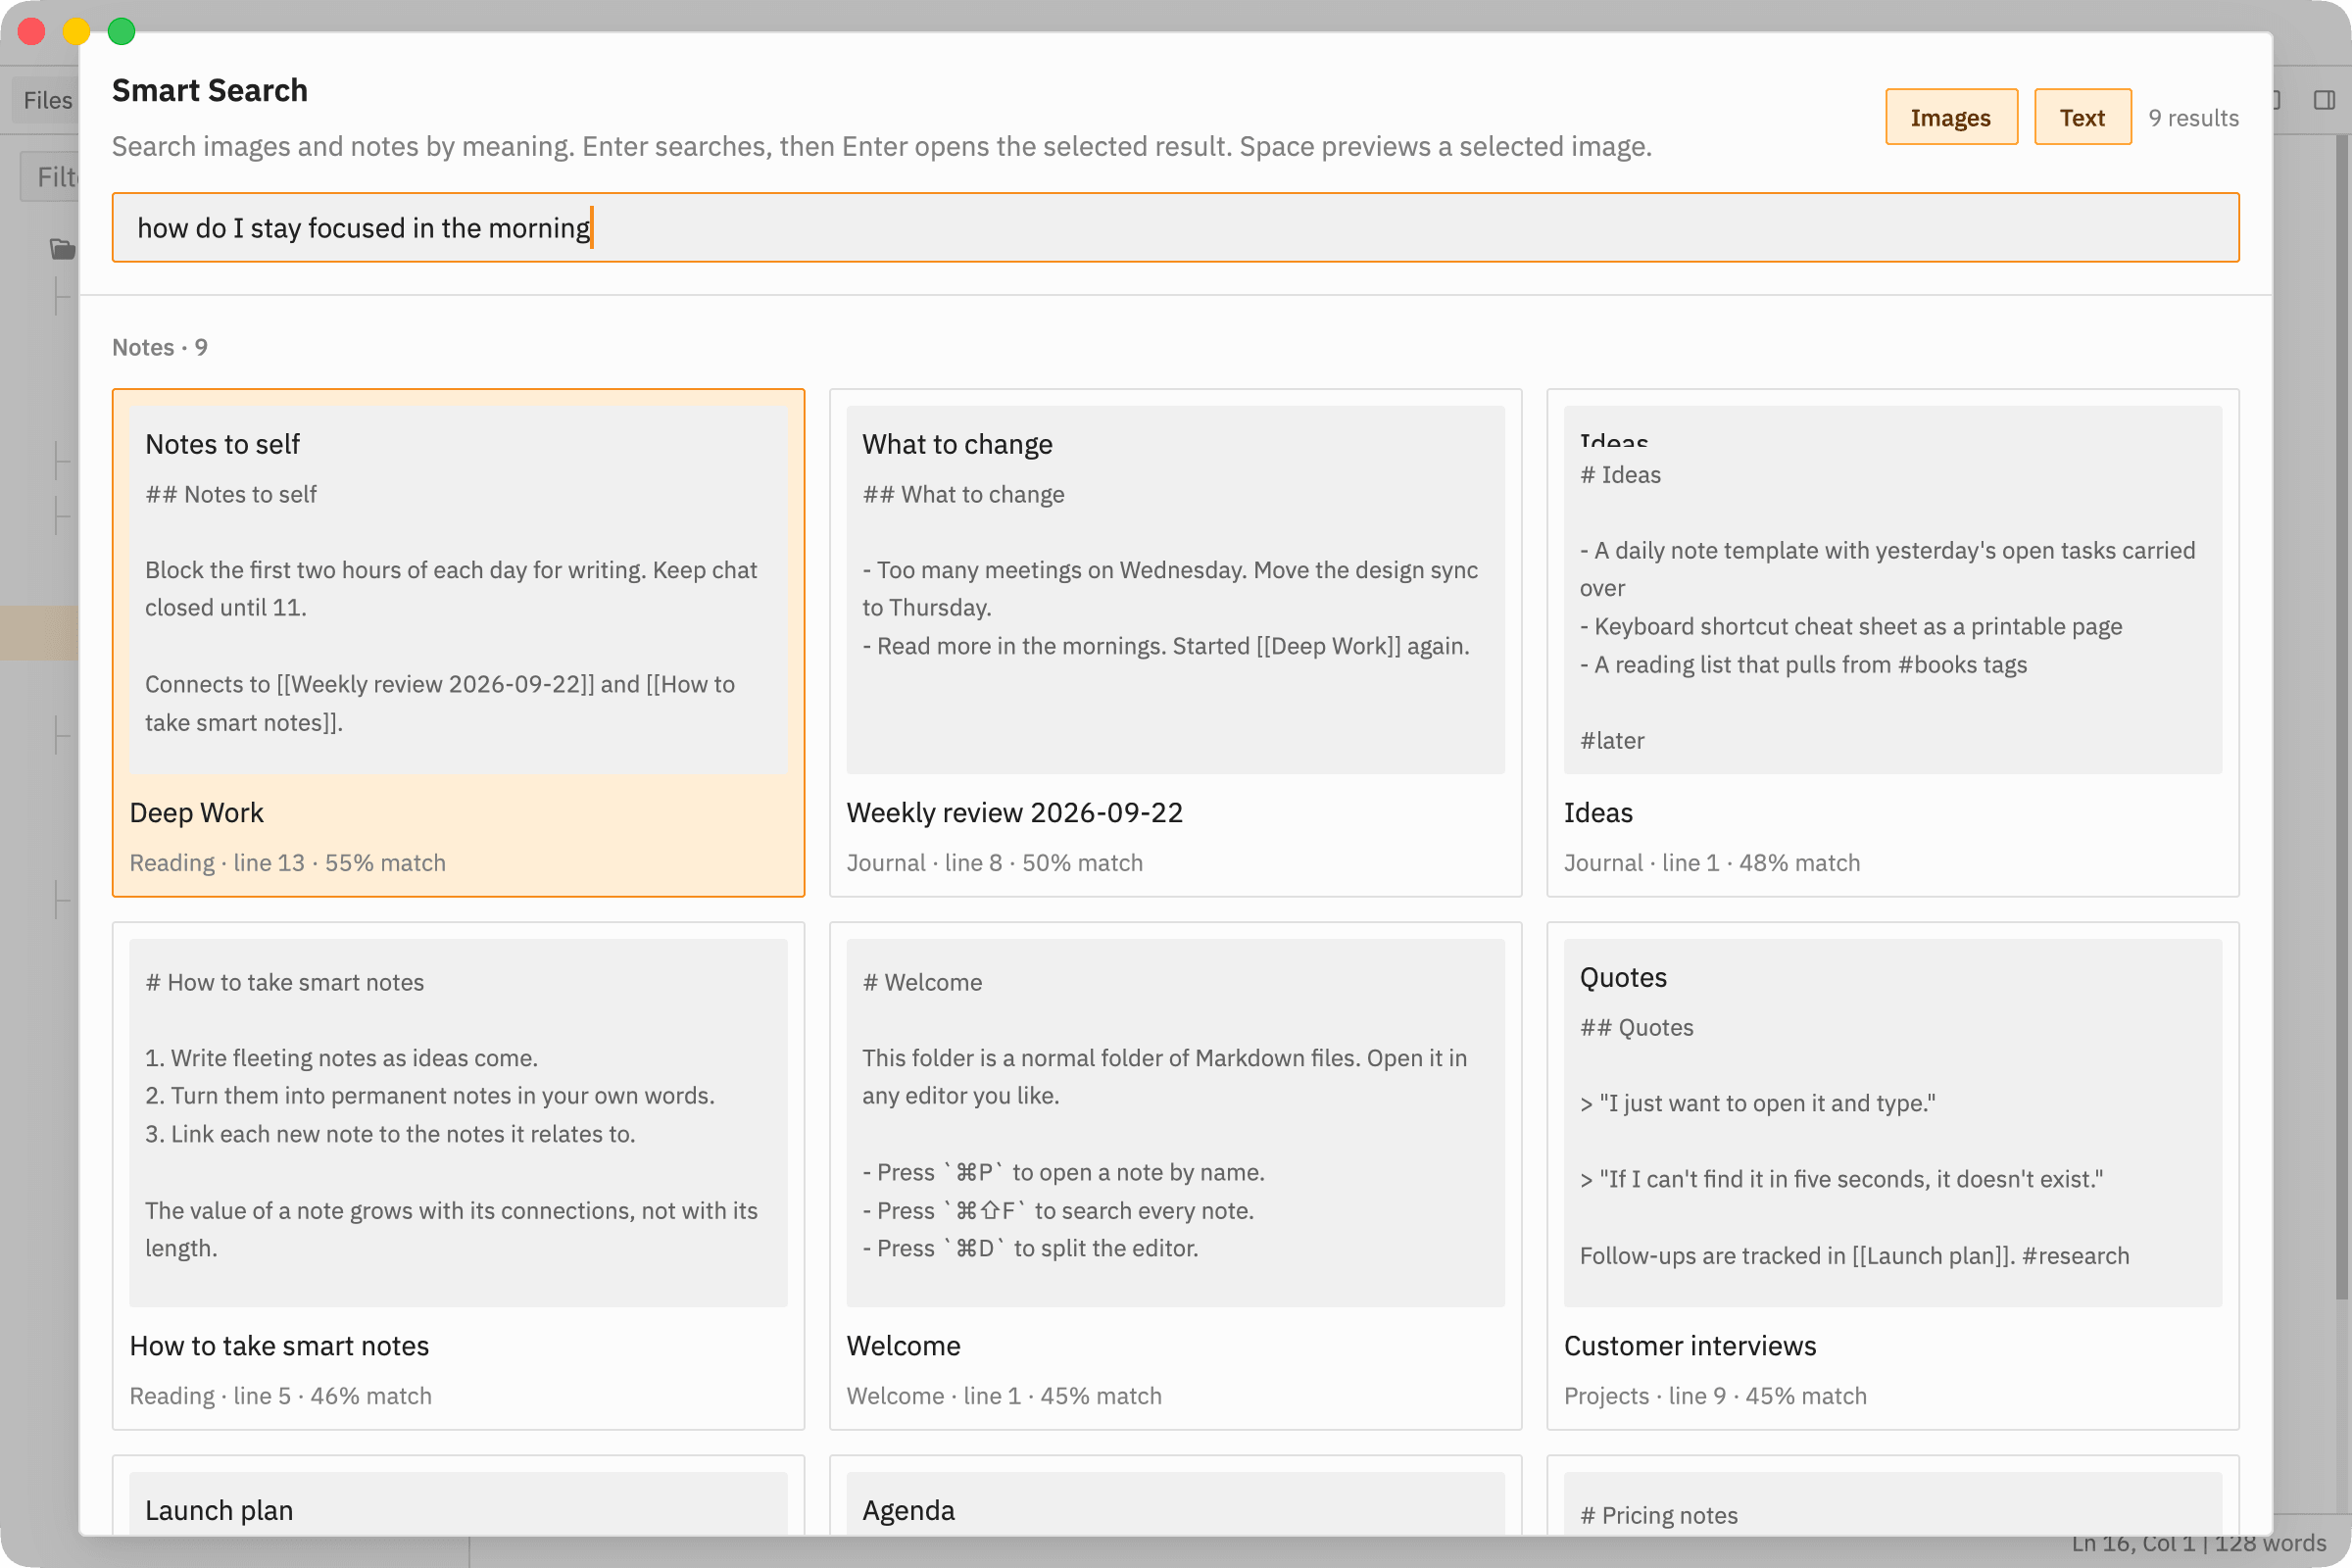Click 'Journal · line 1 · 48% match' text
Viewport: 2352px width, 1568px height.
click(1711, 863)
